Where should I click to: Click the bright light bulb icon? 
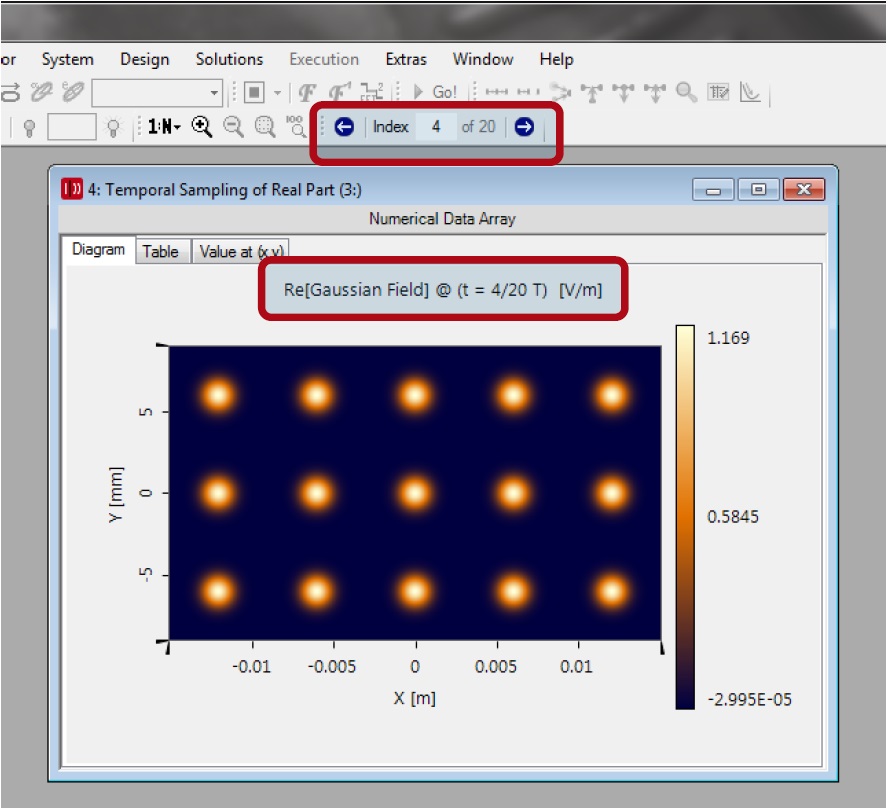point(114,127)
